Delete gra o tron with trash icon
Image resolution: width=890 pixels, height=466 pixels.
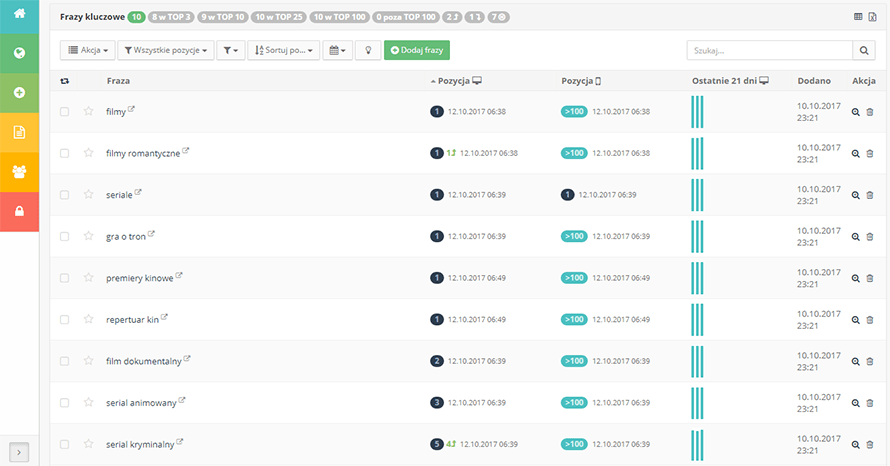(870, 237)
